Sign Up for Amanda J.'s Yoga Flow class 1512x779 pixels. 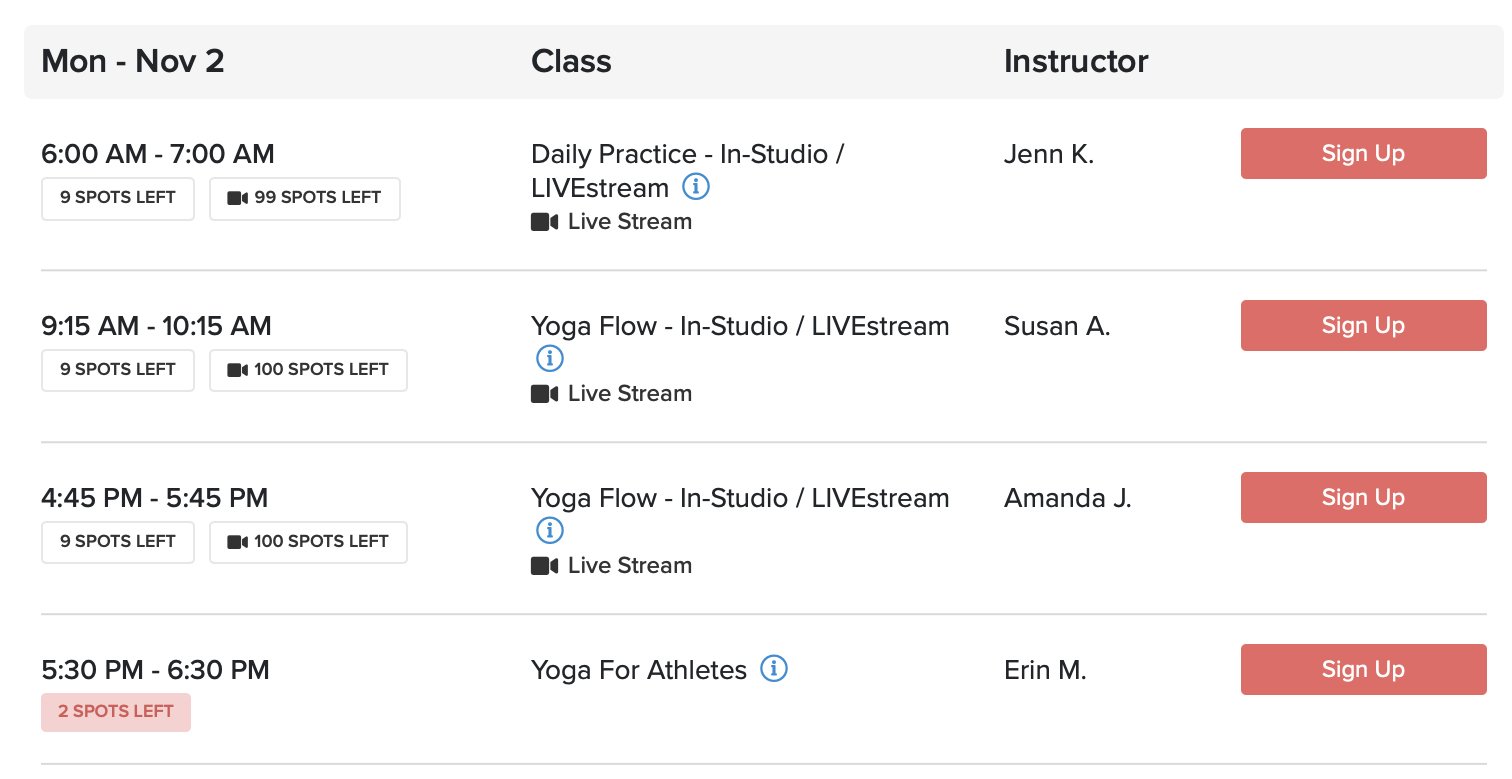coord(1362,497)
